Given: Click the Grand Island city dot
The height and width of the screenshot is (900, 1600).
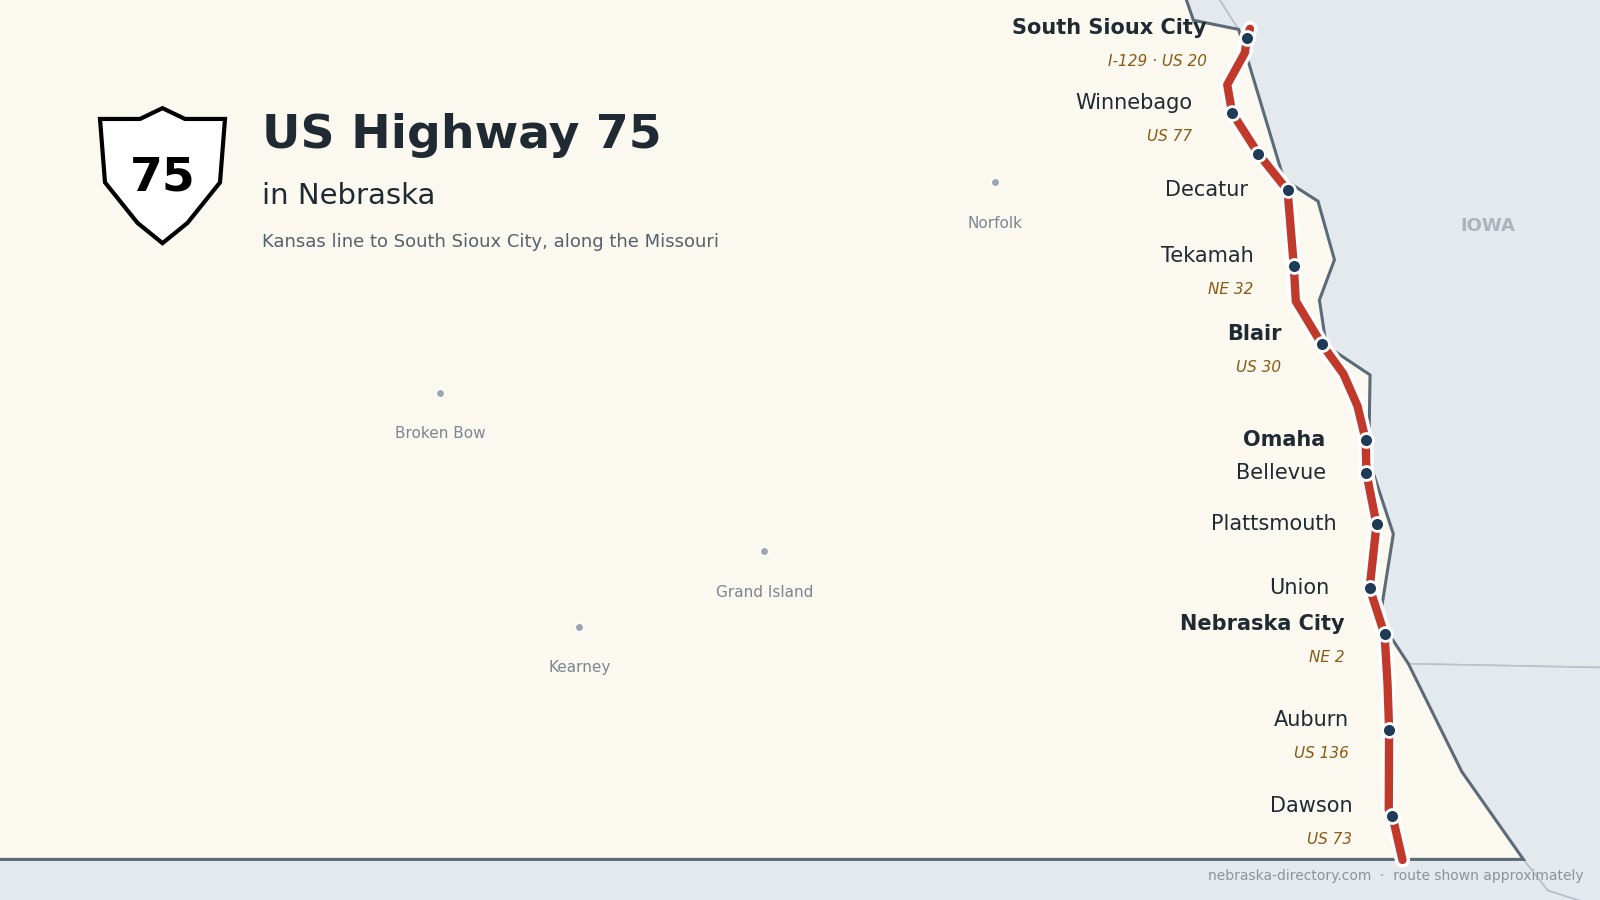Looking at the screenshot, I should 764,551.
